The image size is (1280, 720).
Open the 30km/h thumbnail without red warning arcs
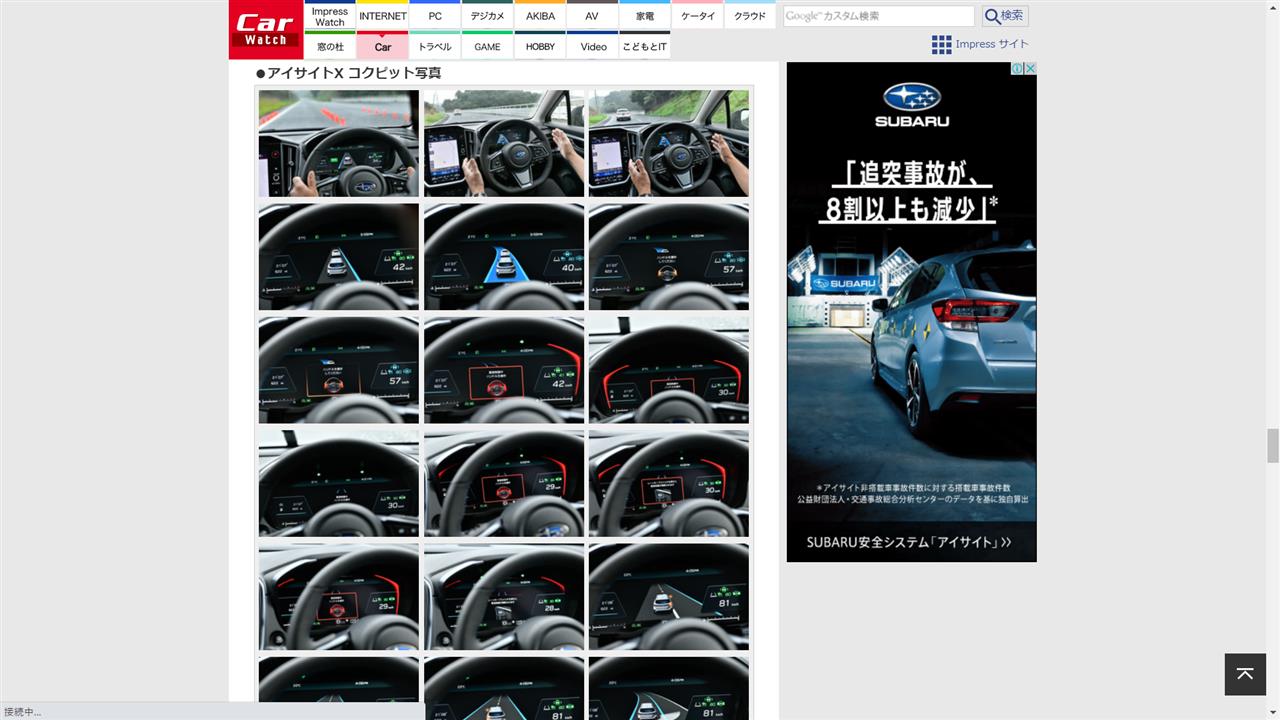(339, 484)
